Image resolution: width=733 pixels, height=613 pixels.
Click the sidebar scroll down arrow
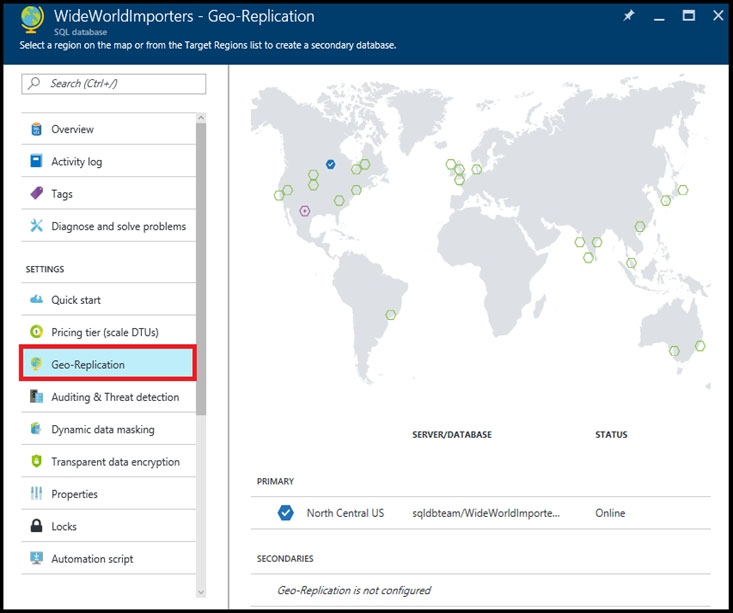201,592
